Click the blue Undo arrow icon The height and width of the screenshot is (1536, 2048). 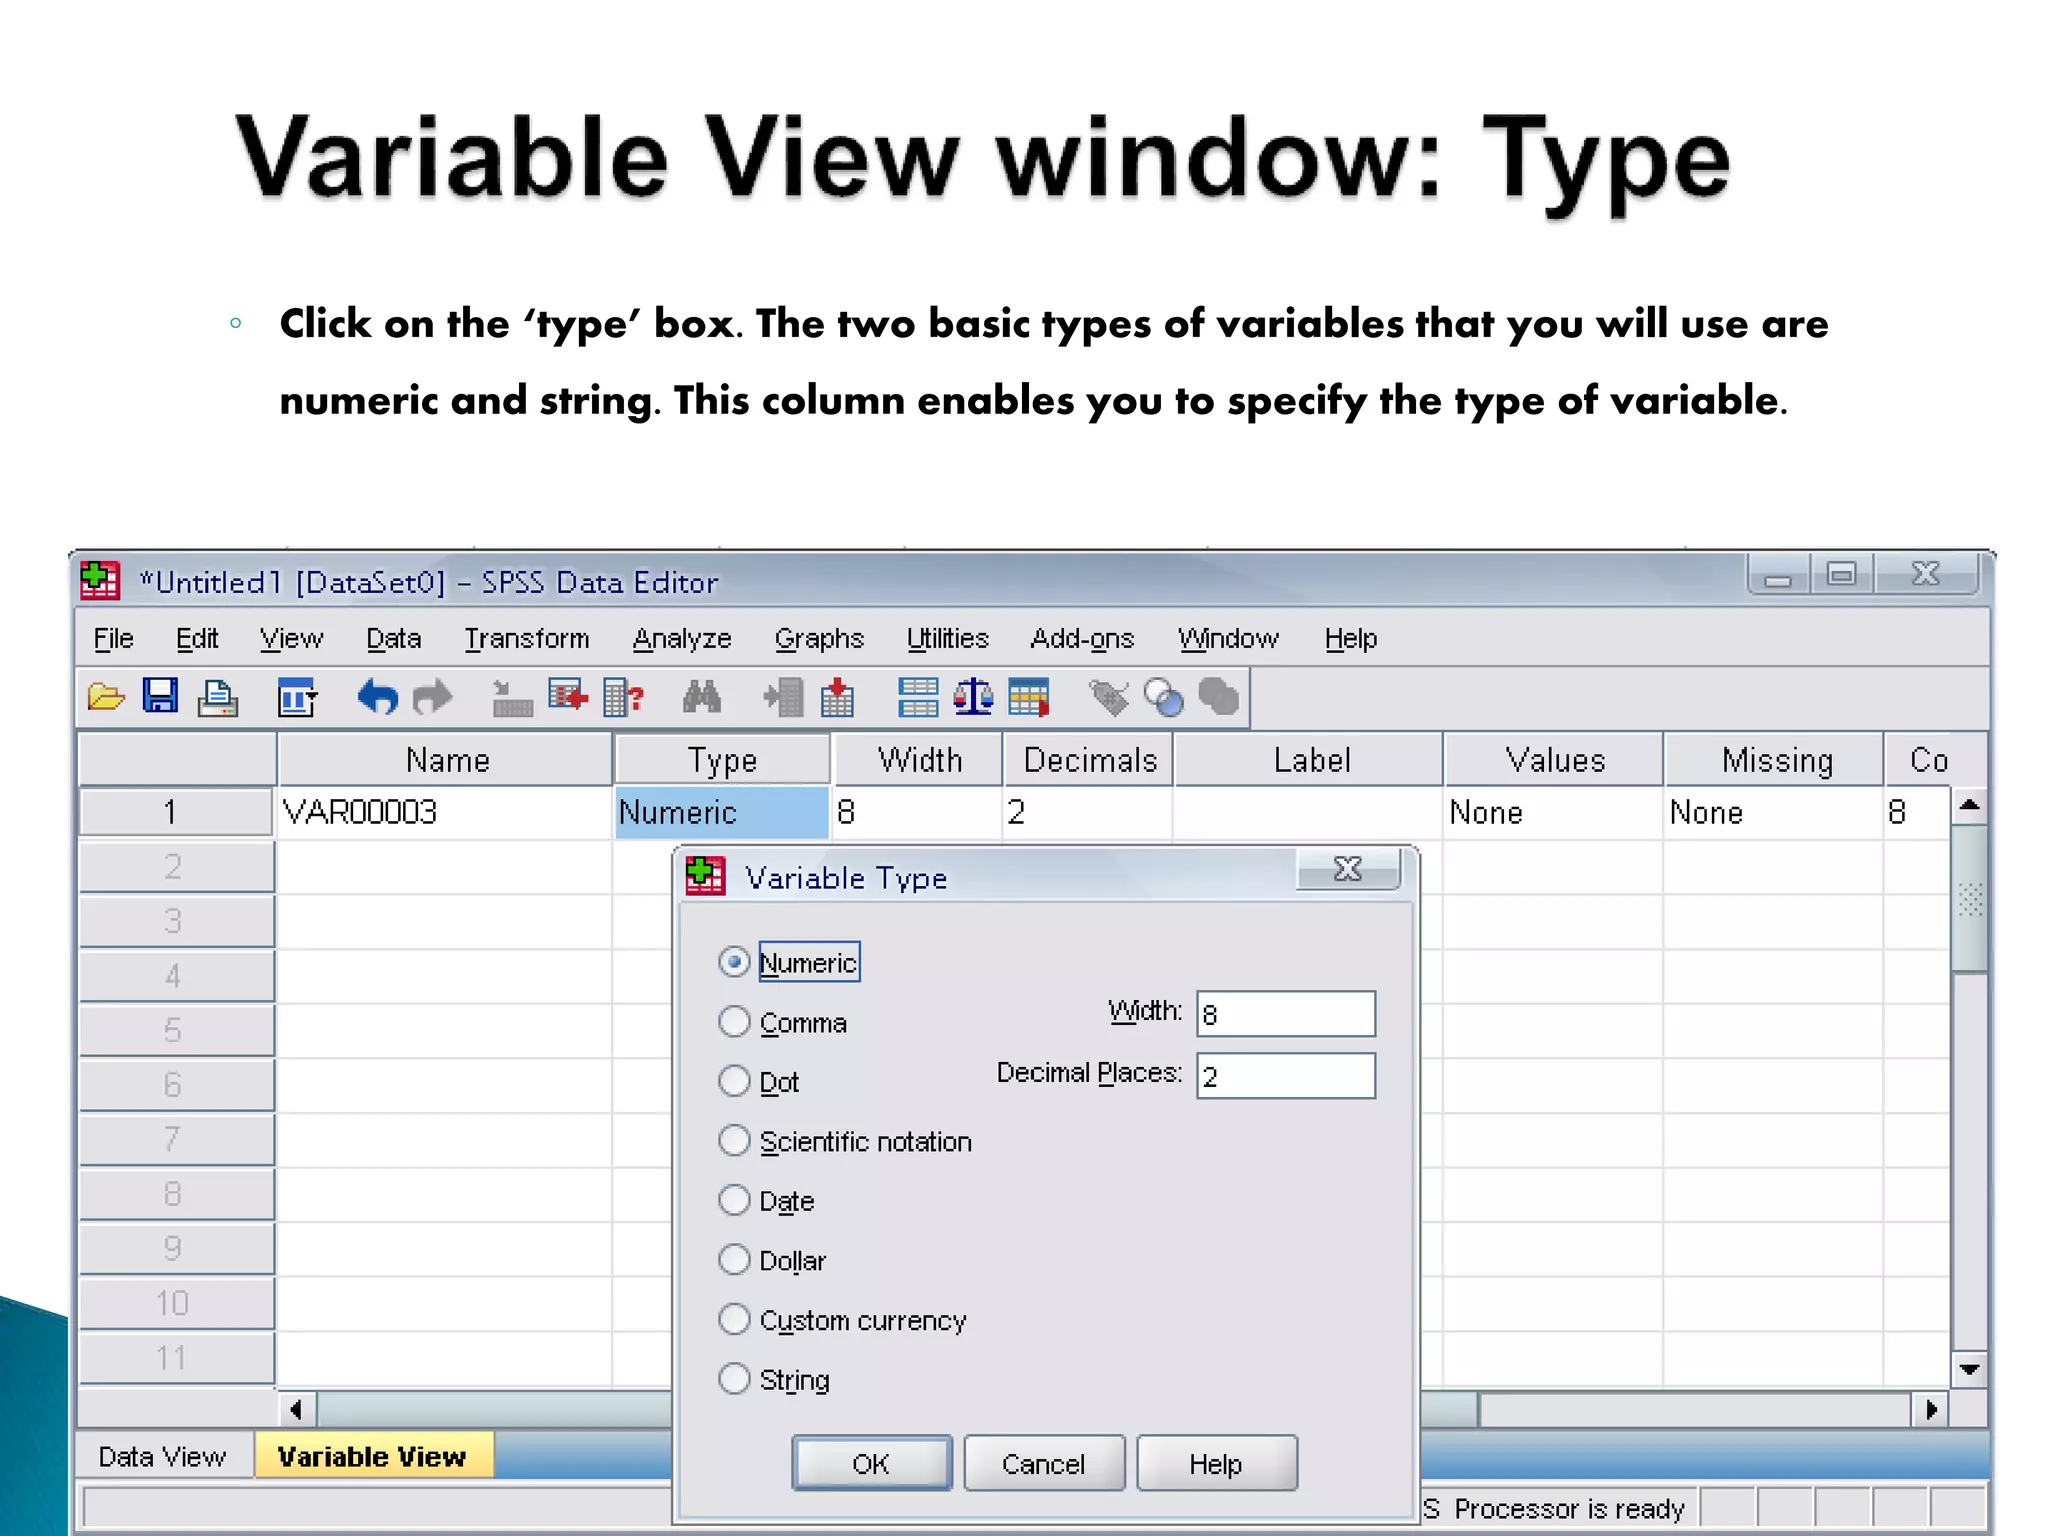[x=378, y=697]
